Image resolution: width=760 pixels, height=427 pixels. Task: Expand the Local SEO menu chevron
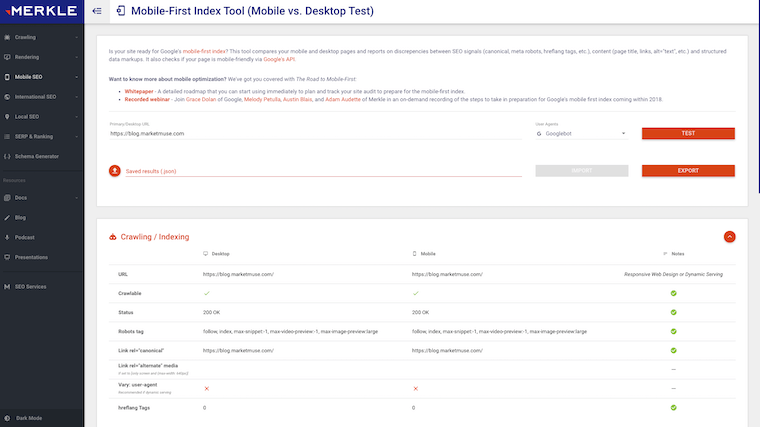click(77, 117)
